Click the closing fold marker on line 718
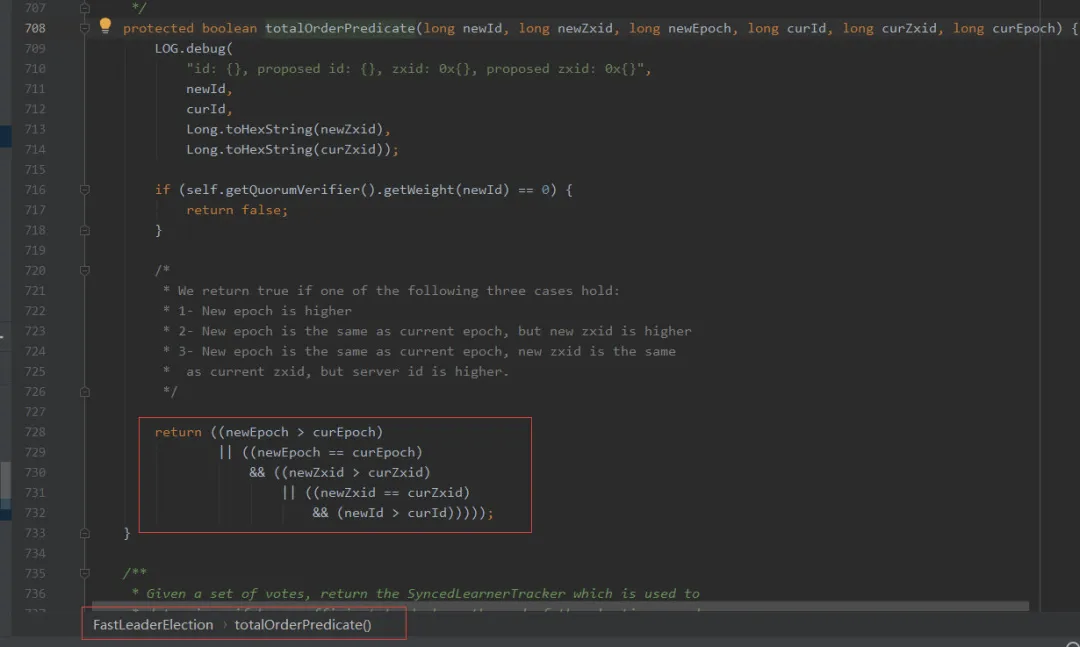1080x647 pixels. [x=85, y=230]
